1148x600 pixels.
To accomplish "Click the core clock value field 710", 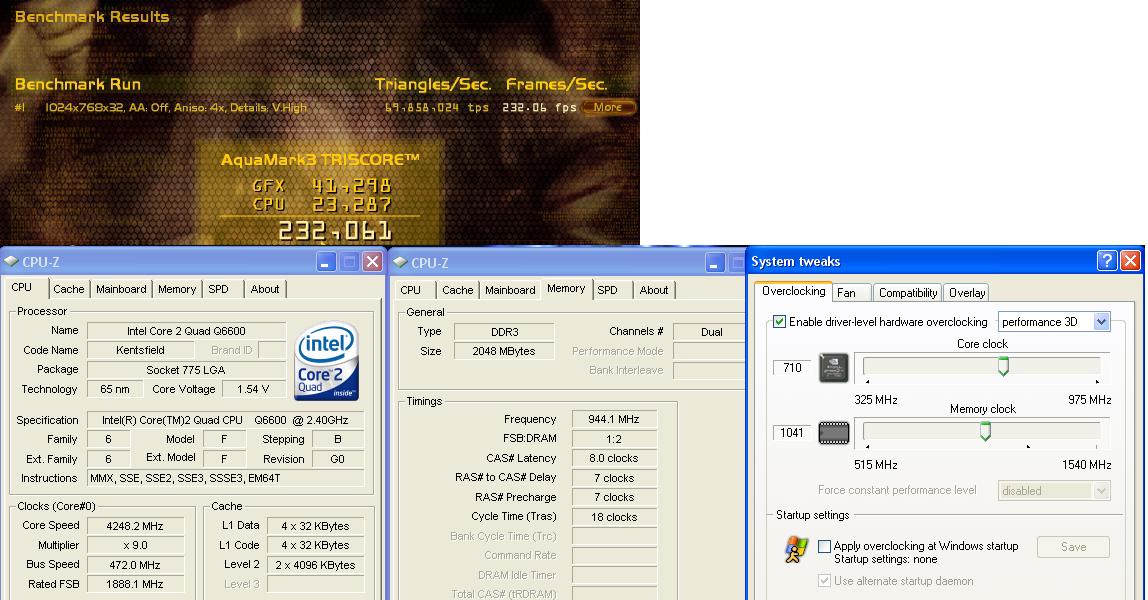I will click(792, 368).
